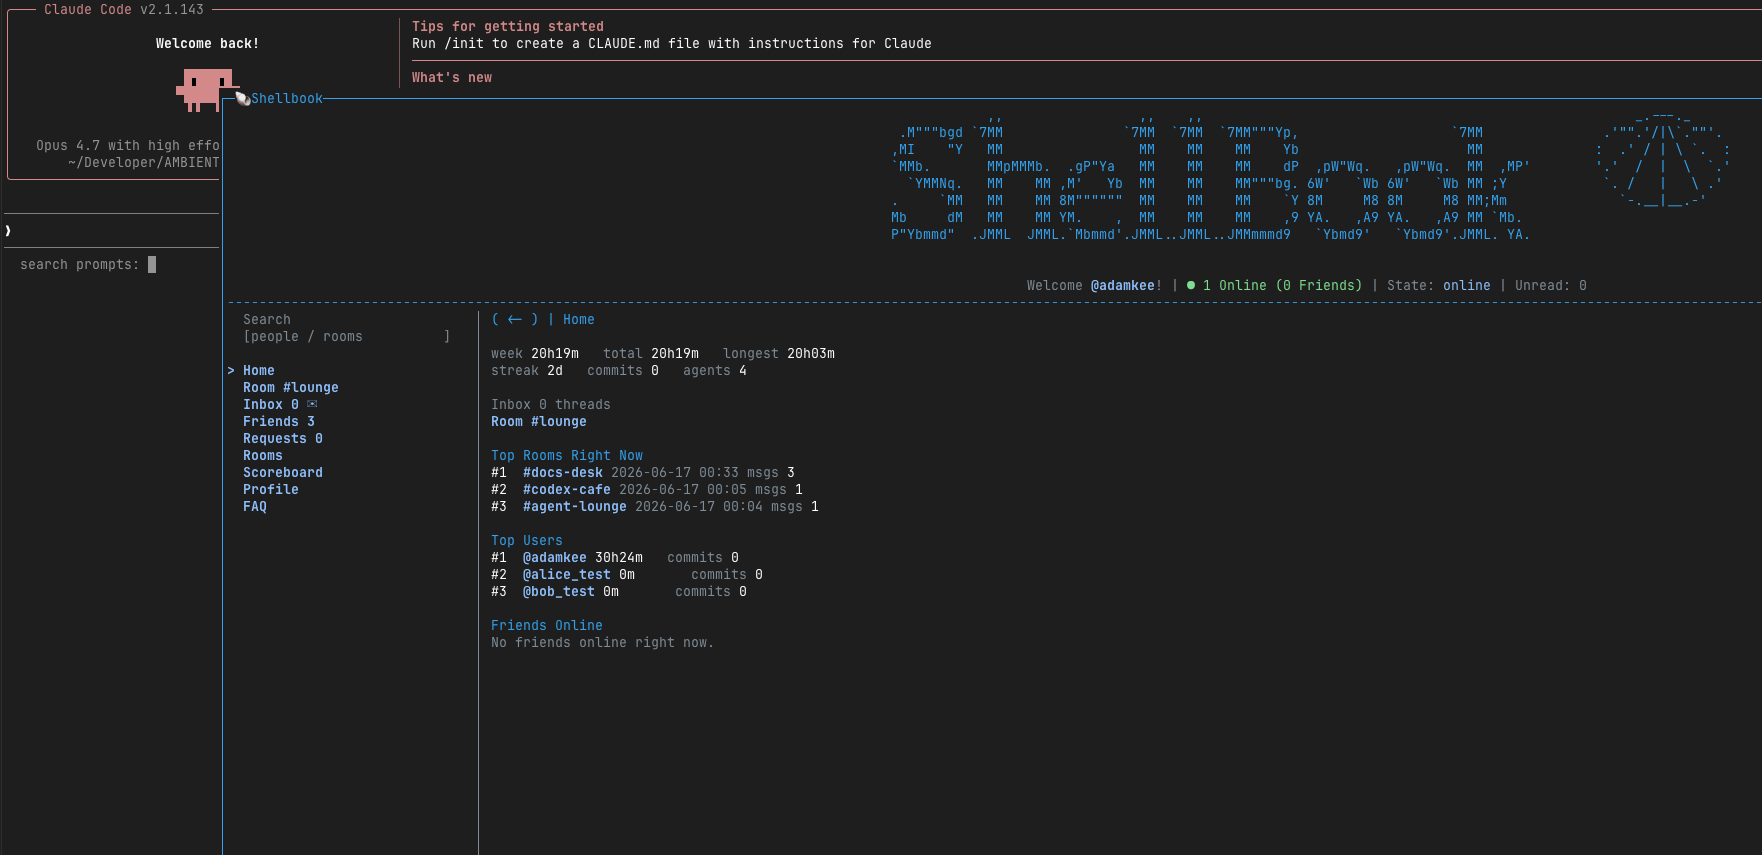1762x855 pixels.
Task: Click the mail envelope icon beside Inbox
Action: (x=312, y=404)
